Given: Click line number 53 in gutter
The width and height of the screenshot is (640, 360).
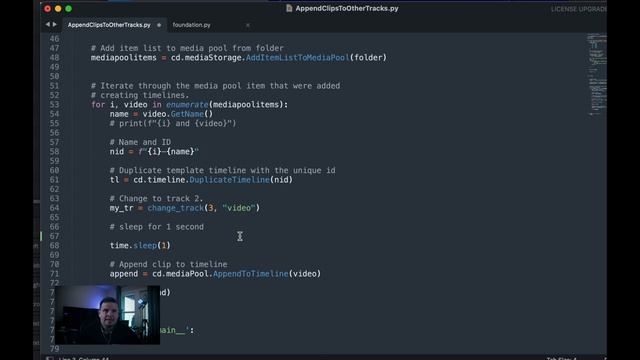Looking at the screenshot, I should pos(54,104).
